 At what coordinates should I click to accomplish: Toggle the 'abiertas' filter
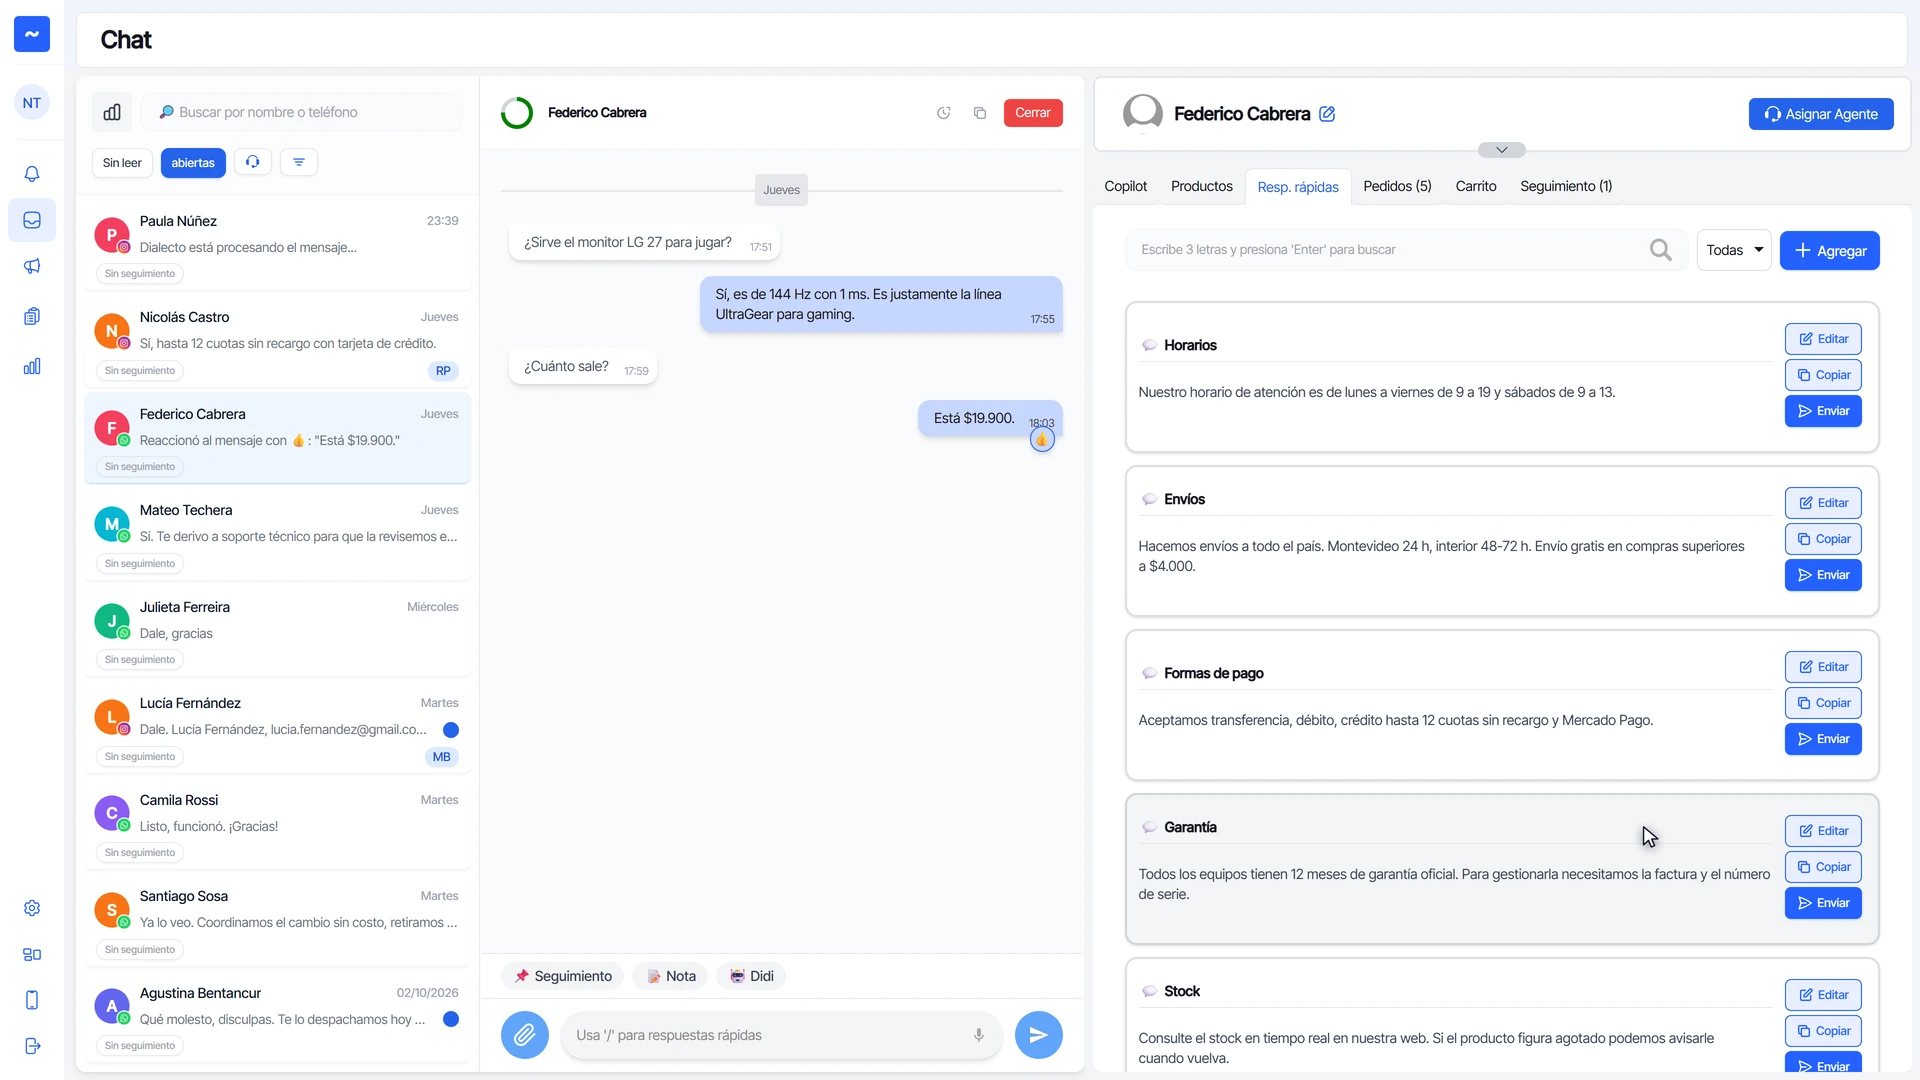tap(193, 163)
